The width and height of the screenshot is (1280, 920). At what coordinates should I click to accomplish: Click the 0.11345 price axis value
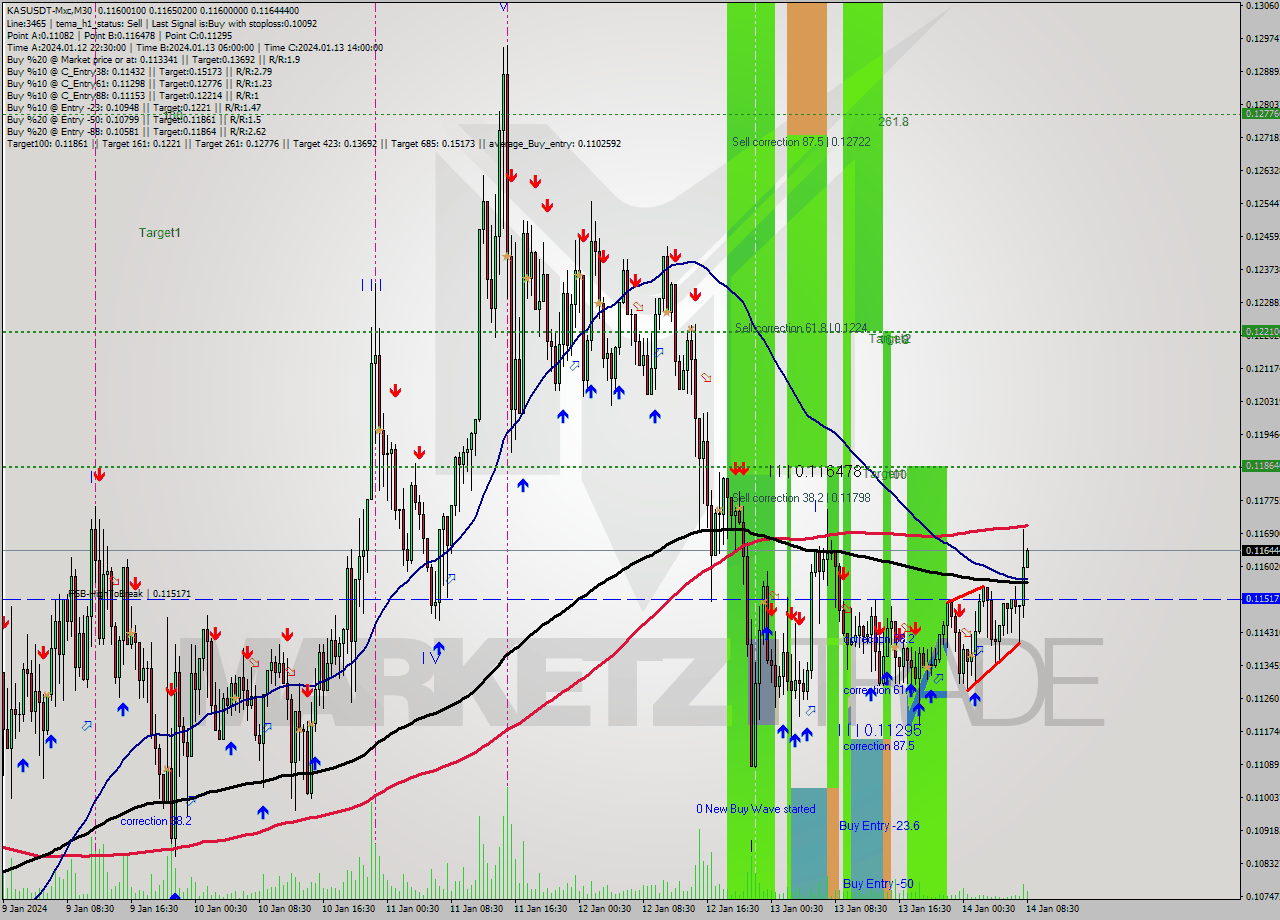click(1262, 665)
